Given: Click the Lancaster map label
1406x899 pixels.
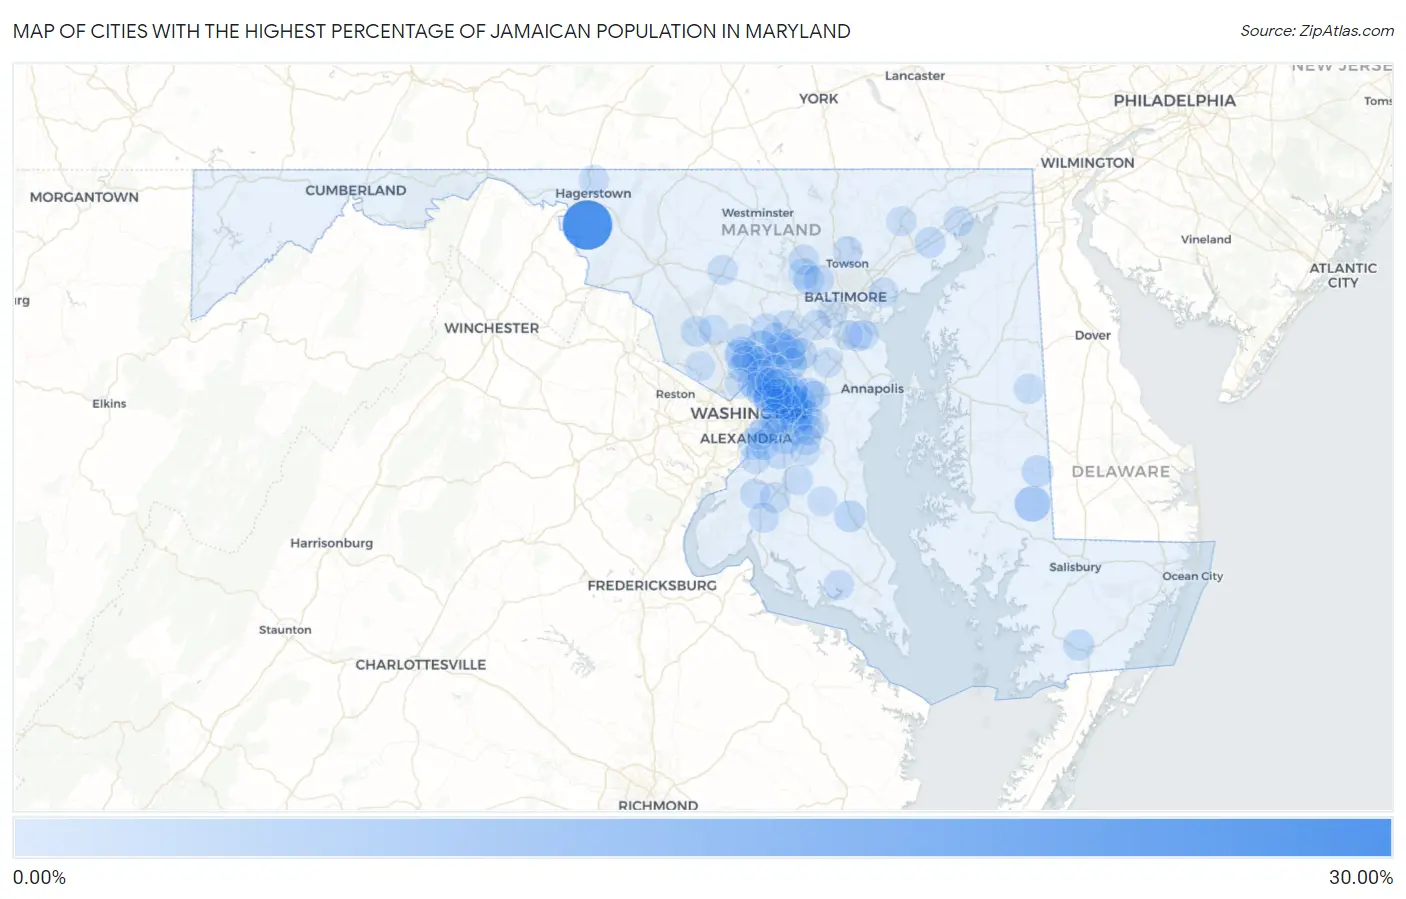Looking at the screenshot, I should [914, 76].
